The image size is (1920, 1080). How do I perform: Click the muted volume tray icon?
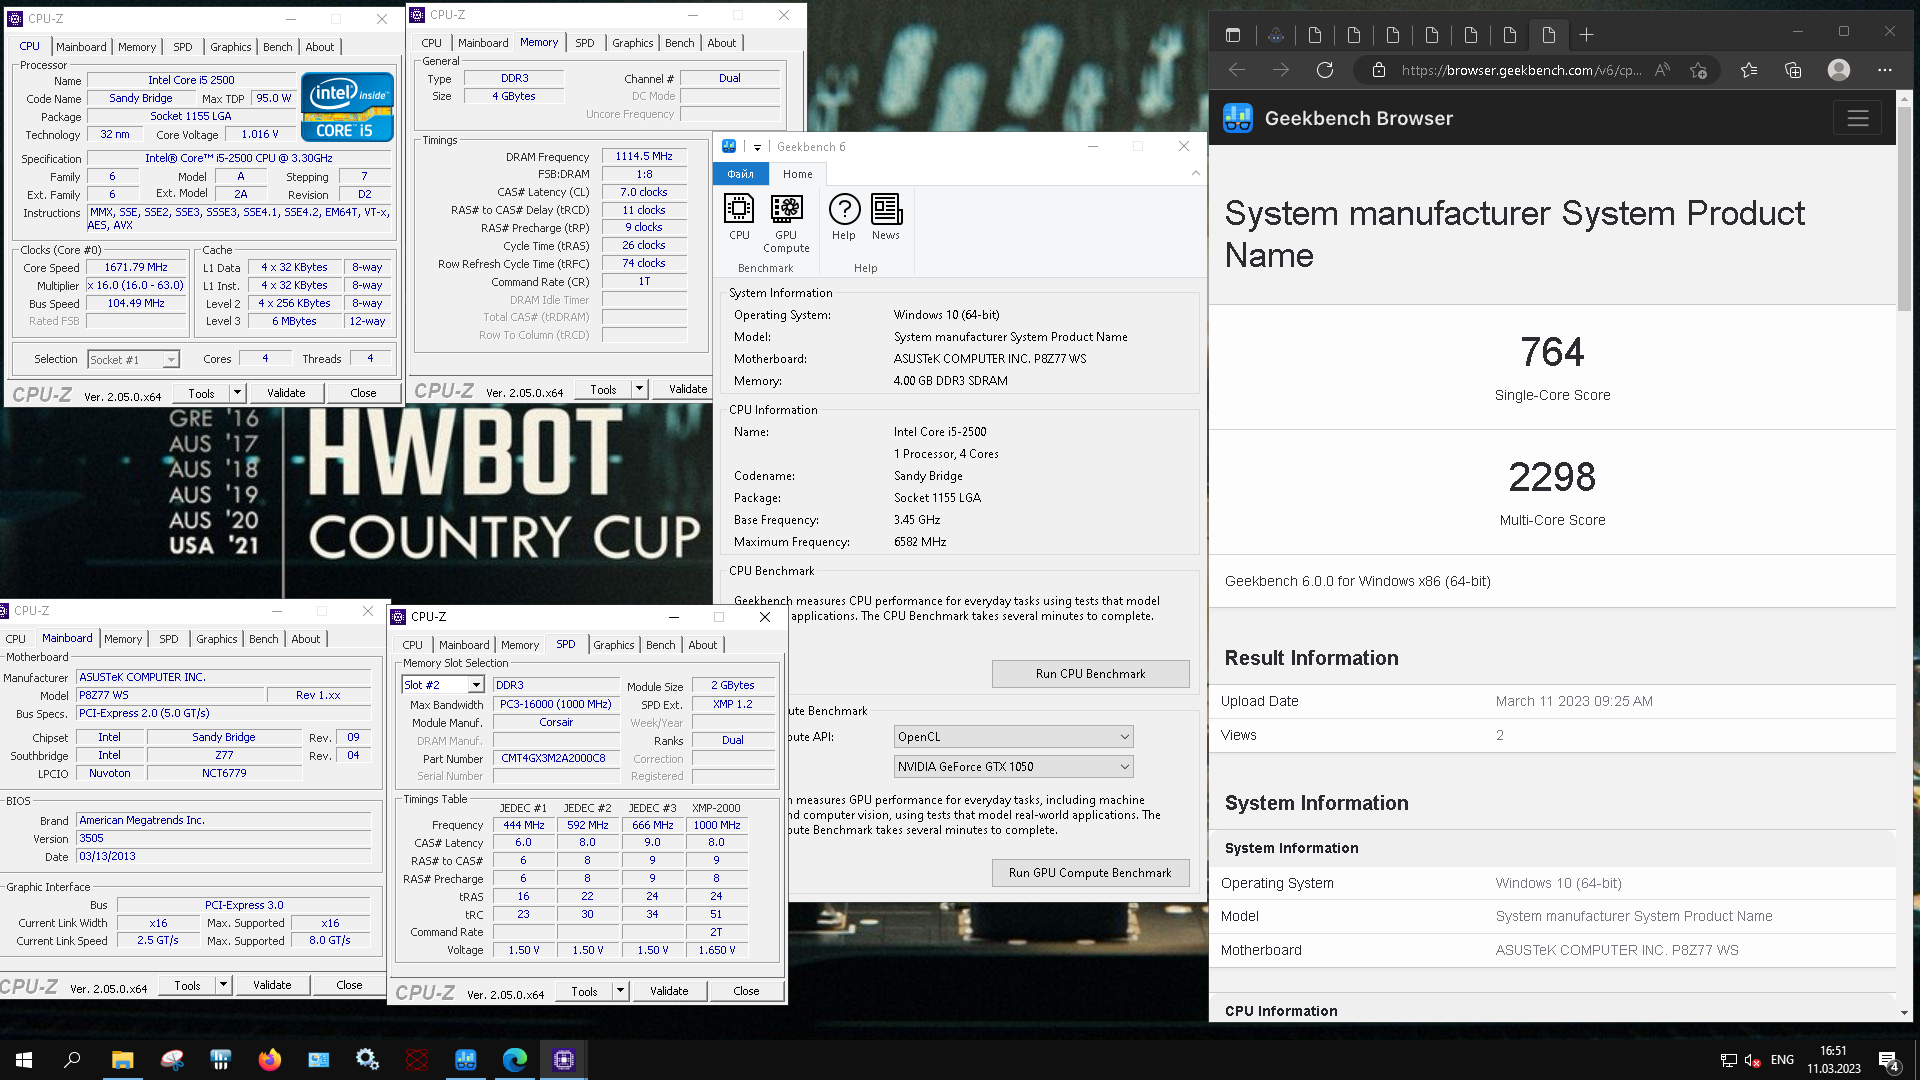1752,1060
